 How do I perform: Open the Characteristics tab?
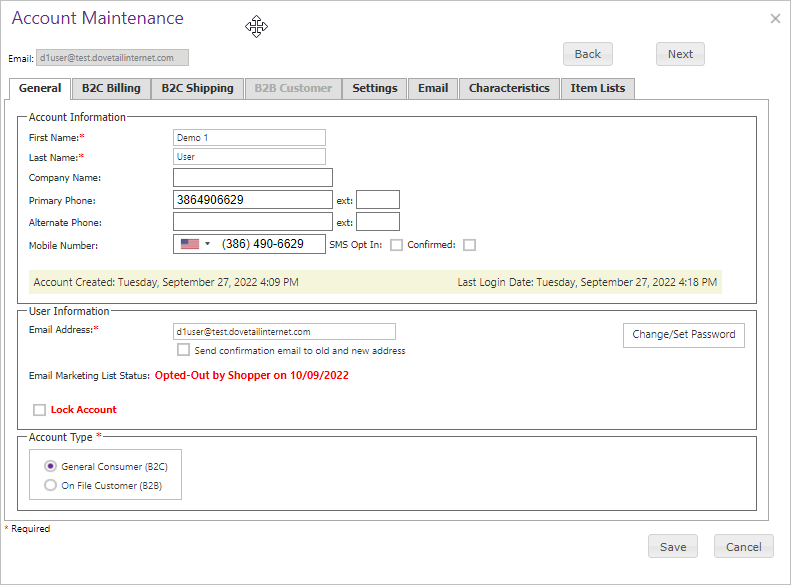click(509, 88)
